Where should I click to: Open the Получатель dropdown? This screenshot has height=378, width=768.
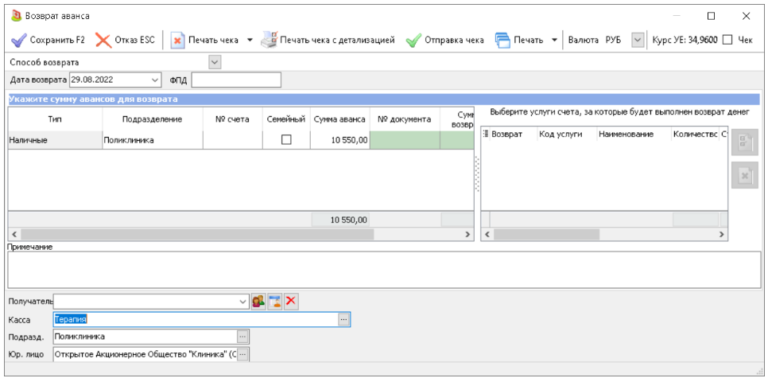(x=243, y=302)
